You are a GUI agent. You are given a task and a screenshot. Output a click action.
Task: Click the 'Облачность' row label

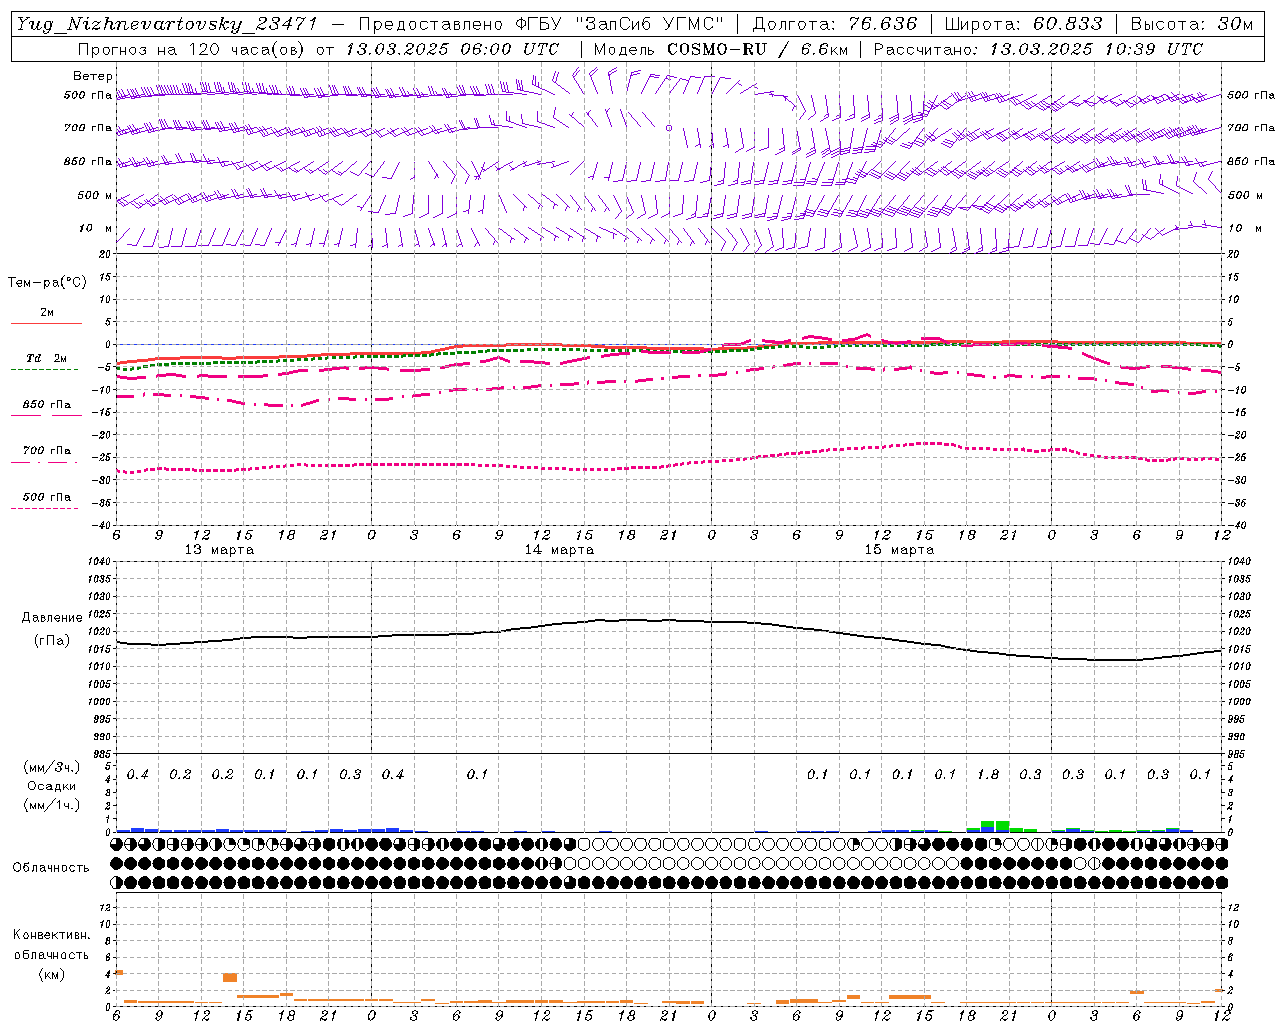[51, 867]
